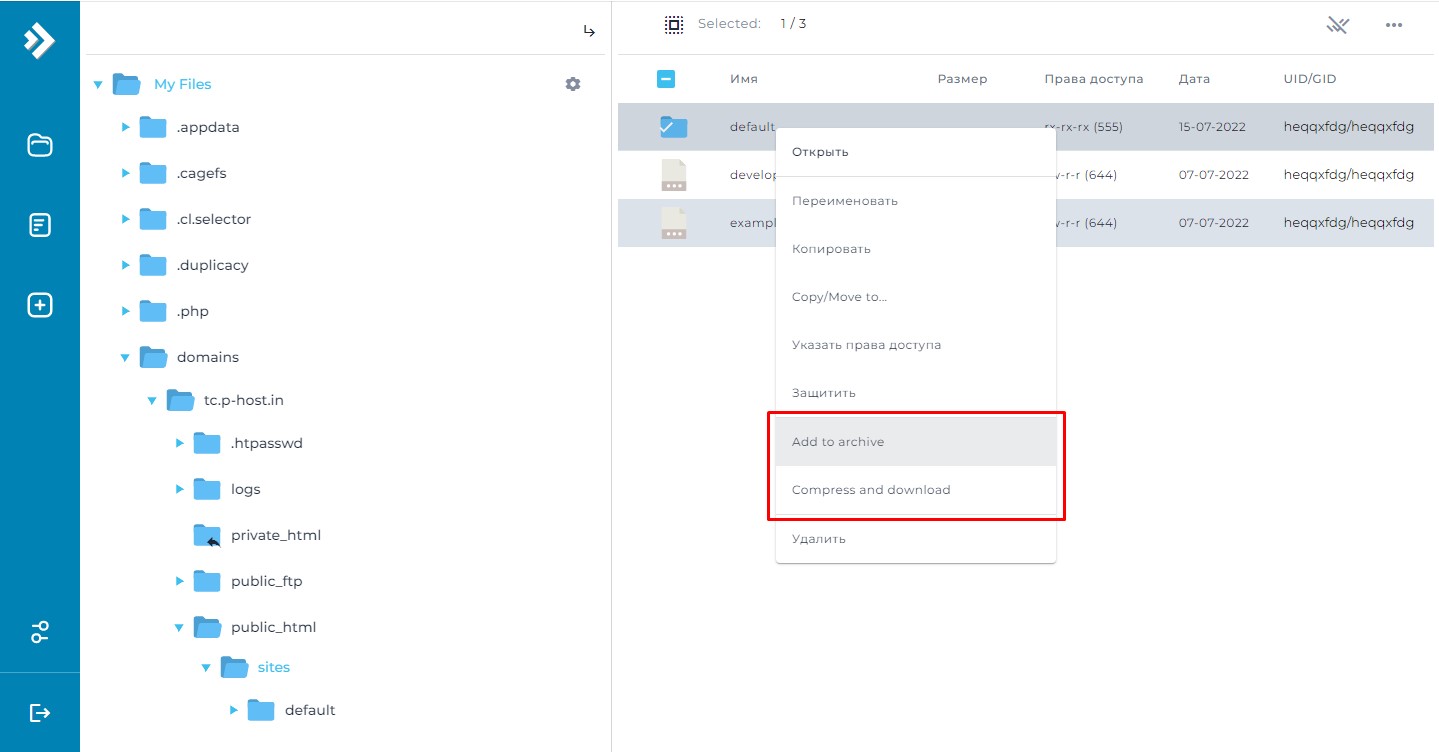Viewport: 1439px width, 752px height.
Task: Click the DirectAdmin logo icon
Action: click(x=39, y=40)
